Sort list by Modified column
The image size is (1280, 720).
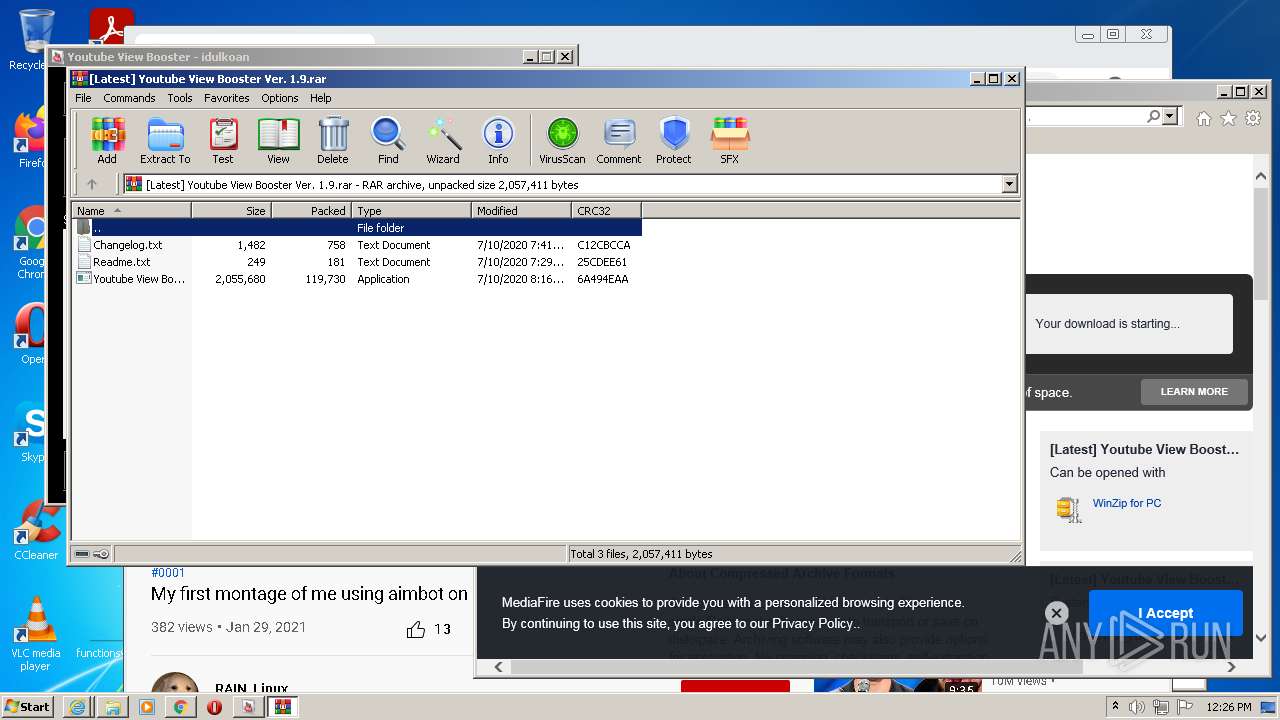[x=521, y=210]
